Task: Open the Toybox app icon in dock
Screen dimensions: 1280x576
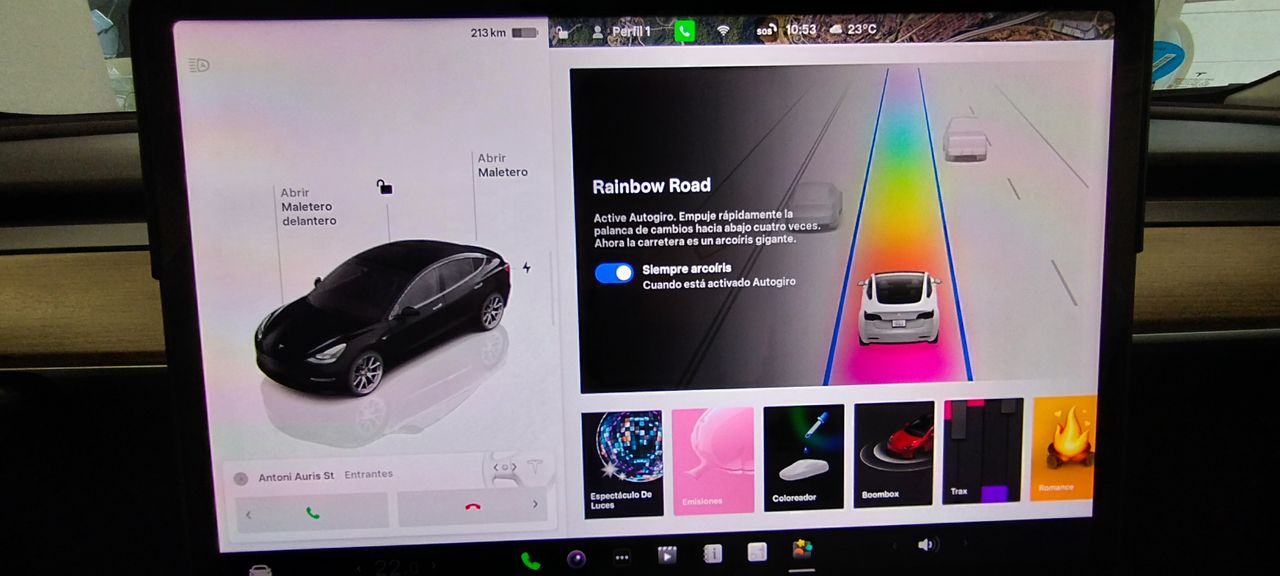Action: click(802, 549)
